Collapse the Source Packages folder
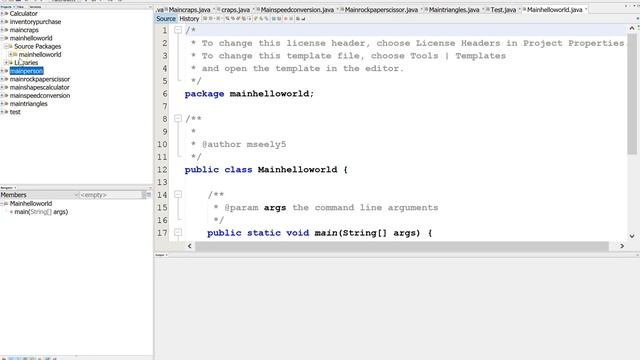This screenshot has height=360, width=640. pos(6,46)
